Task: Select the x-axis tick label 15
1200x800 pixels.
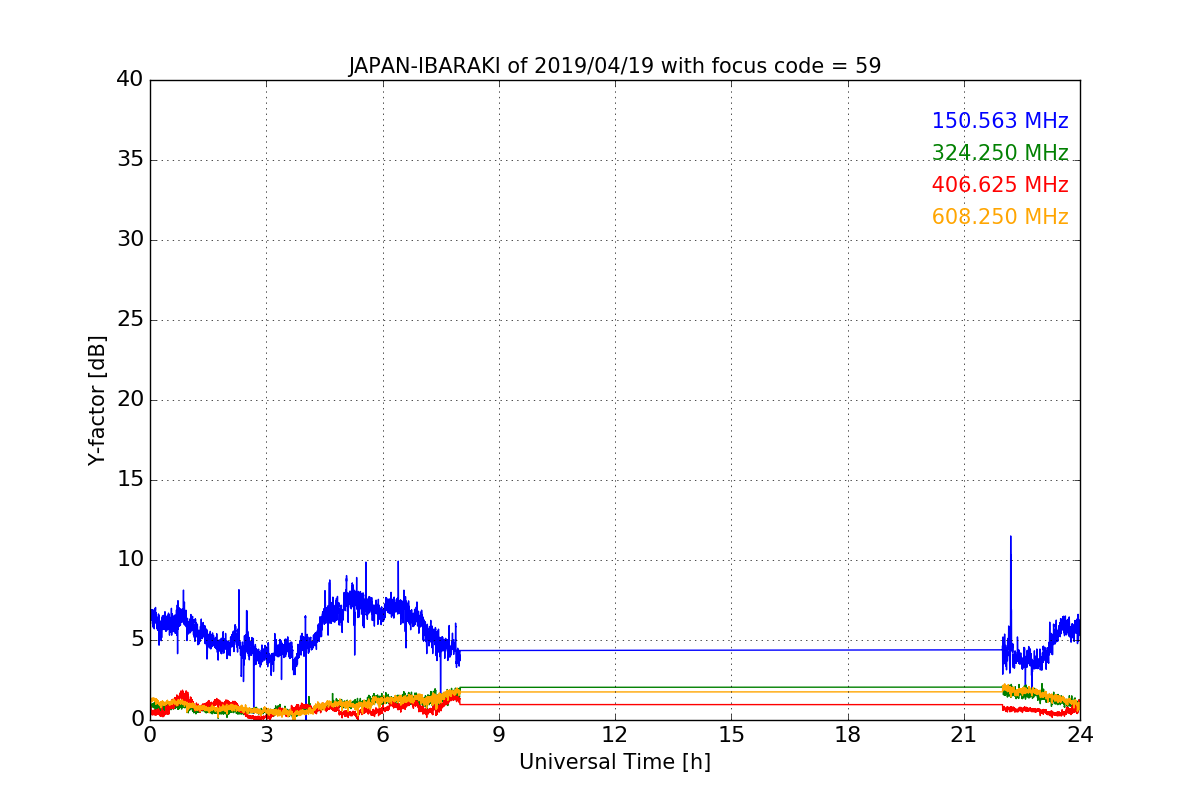Action: pos(731,734)
